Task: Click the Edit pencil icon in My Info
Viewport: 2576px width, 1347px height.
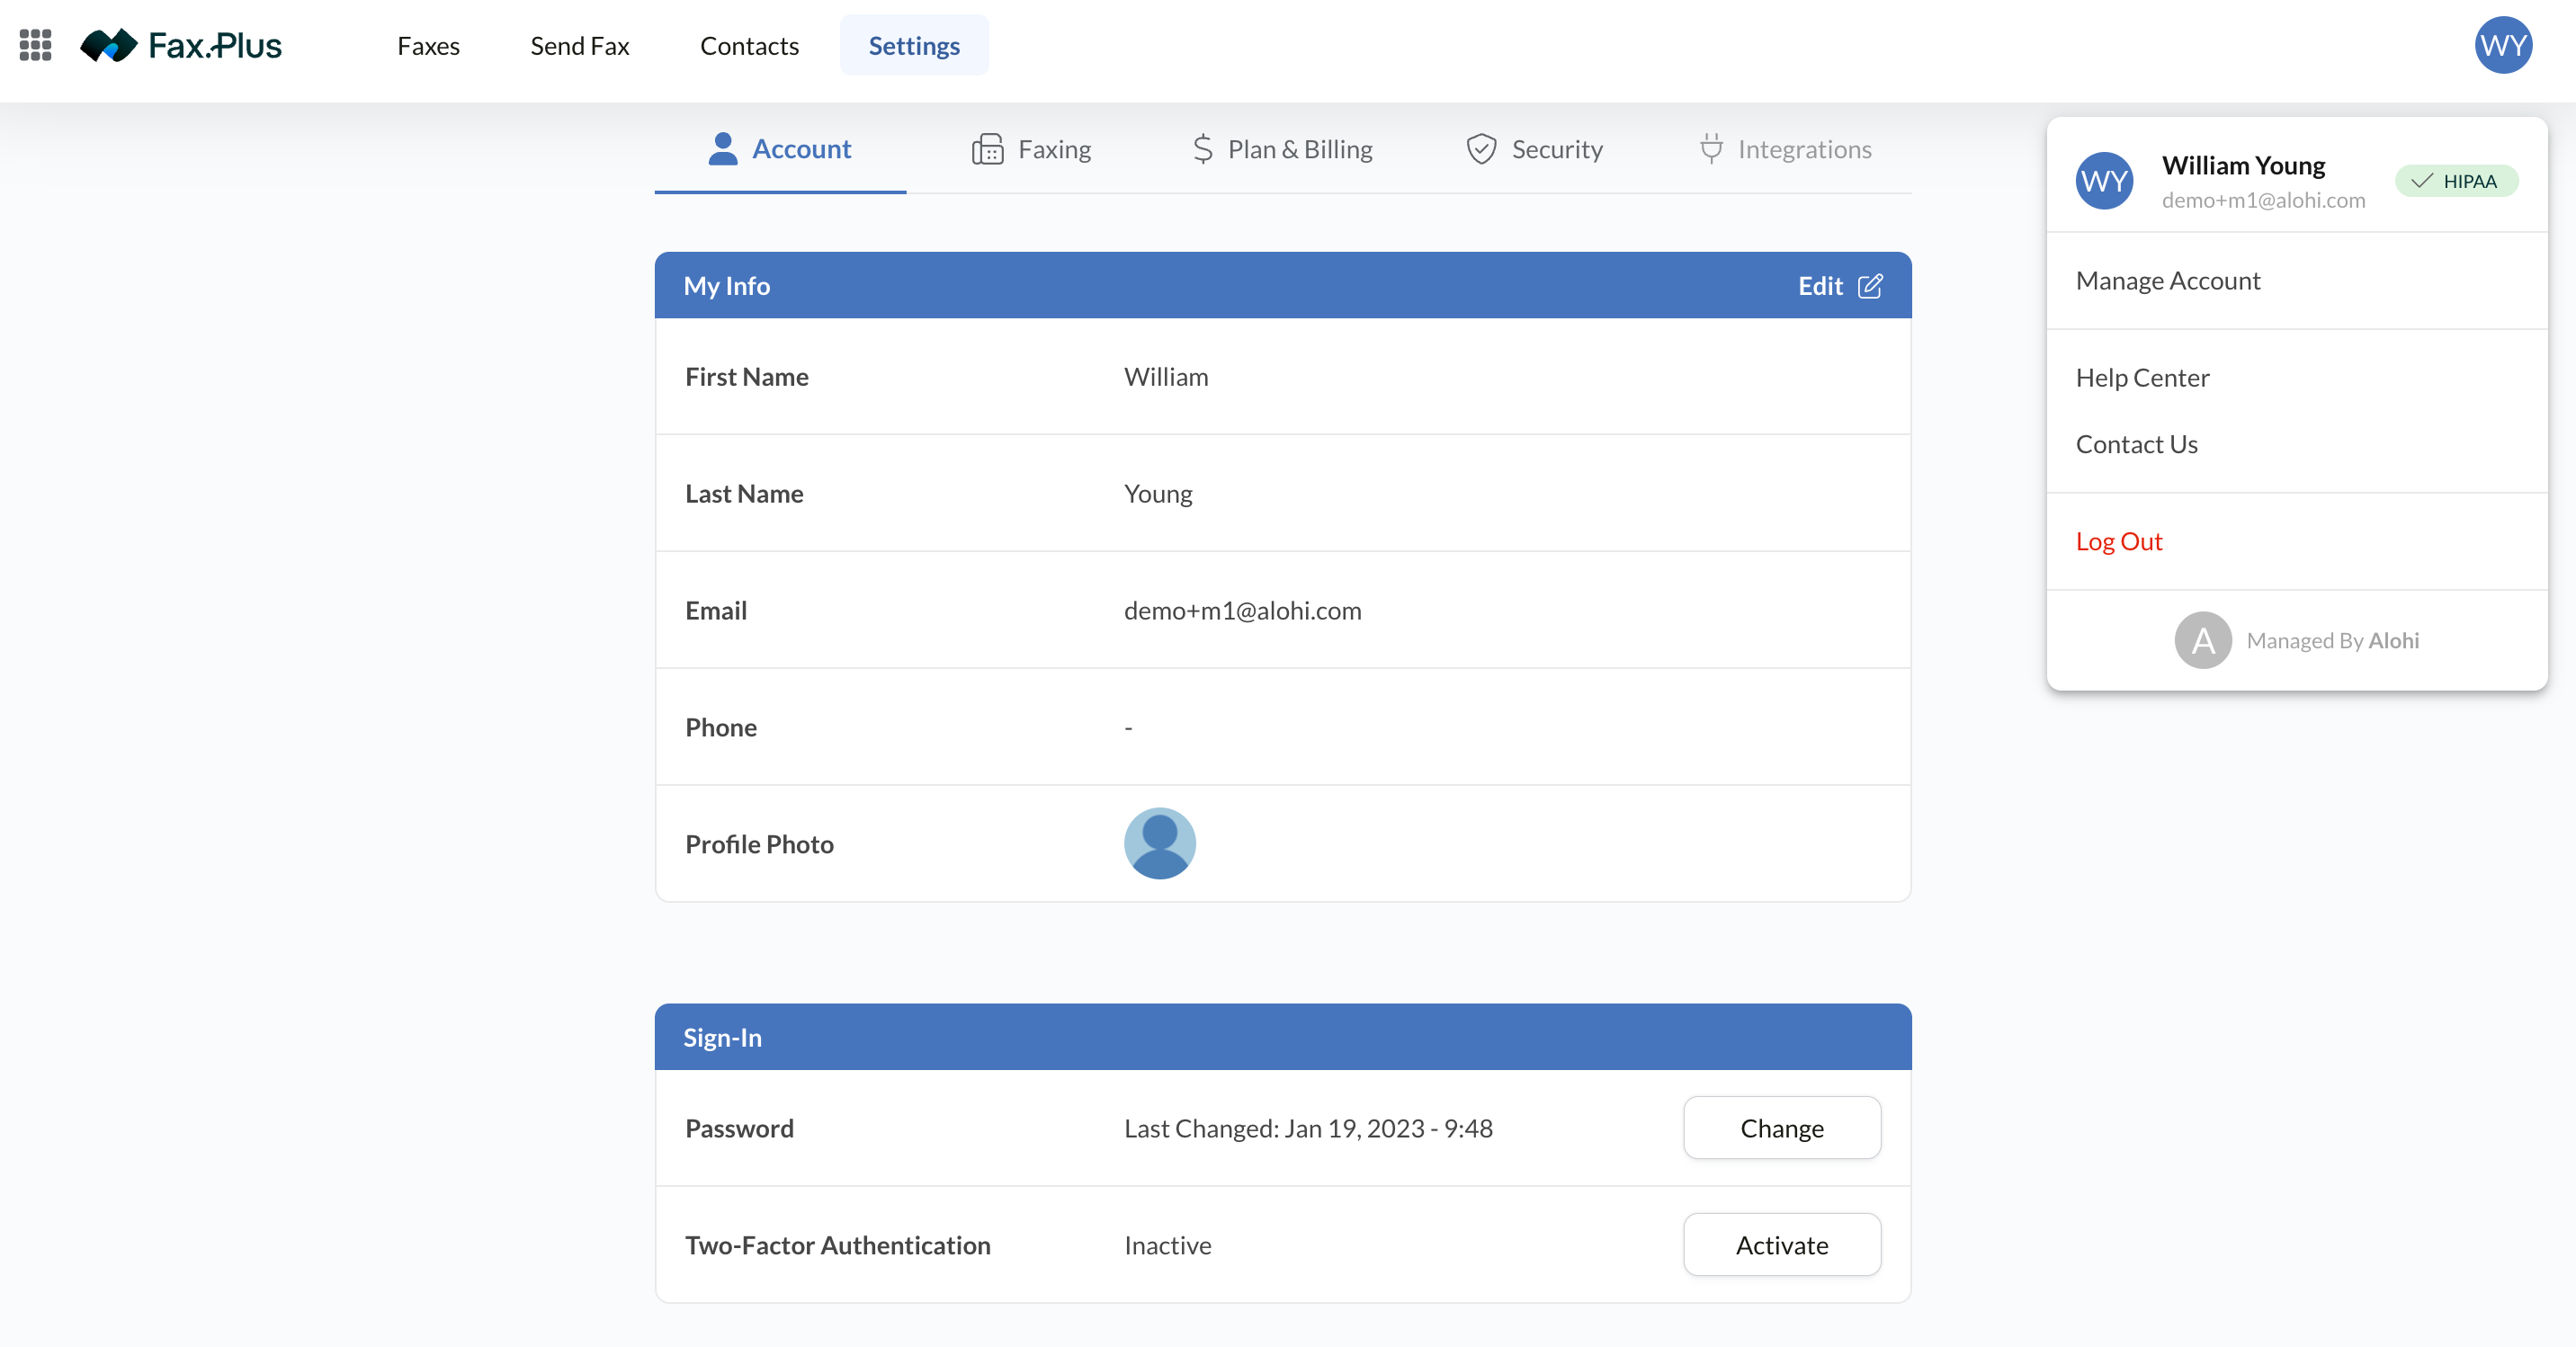Action: point(1869,286)
